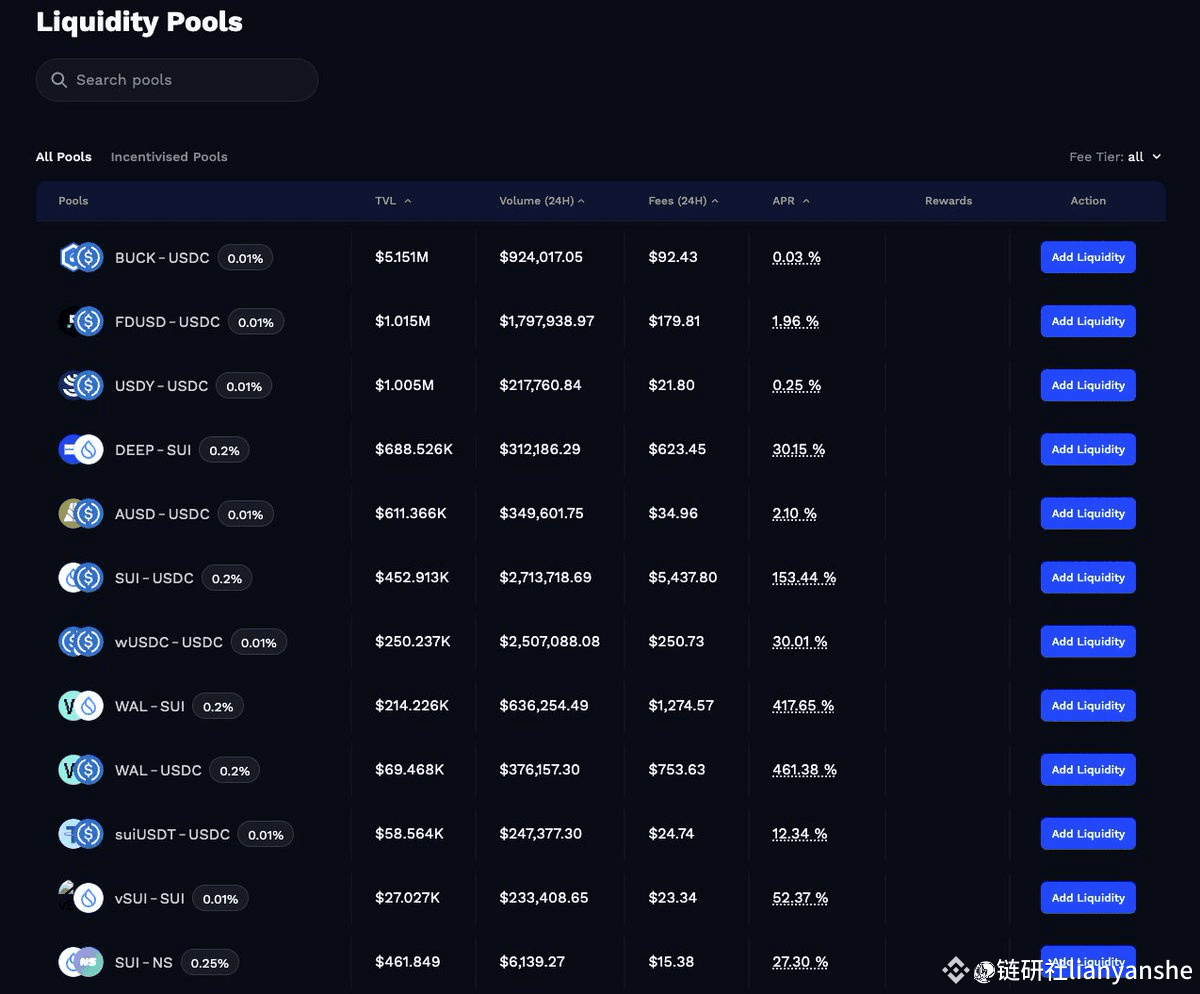
Task: Click the BUCK-USDC token pair icon
Action: [x=81, y=258]
